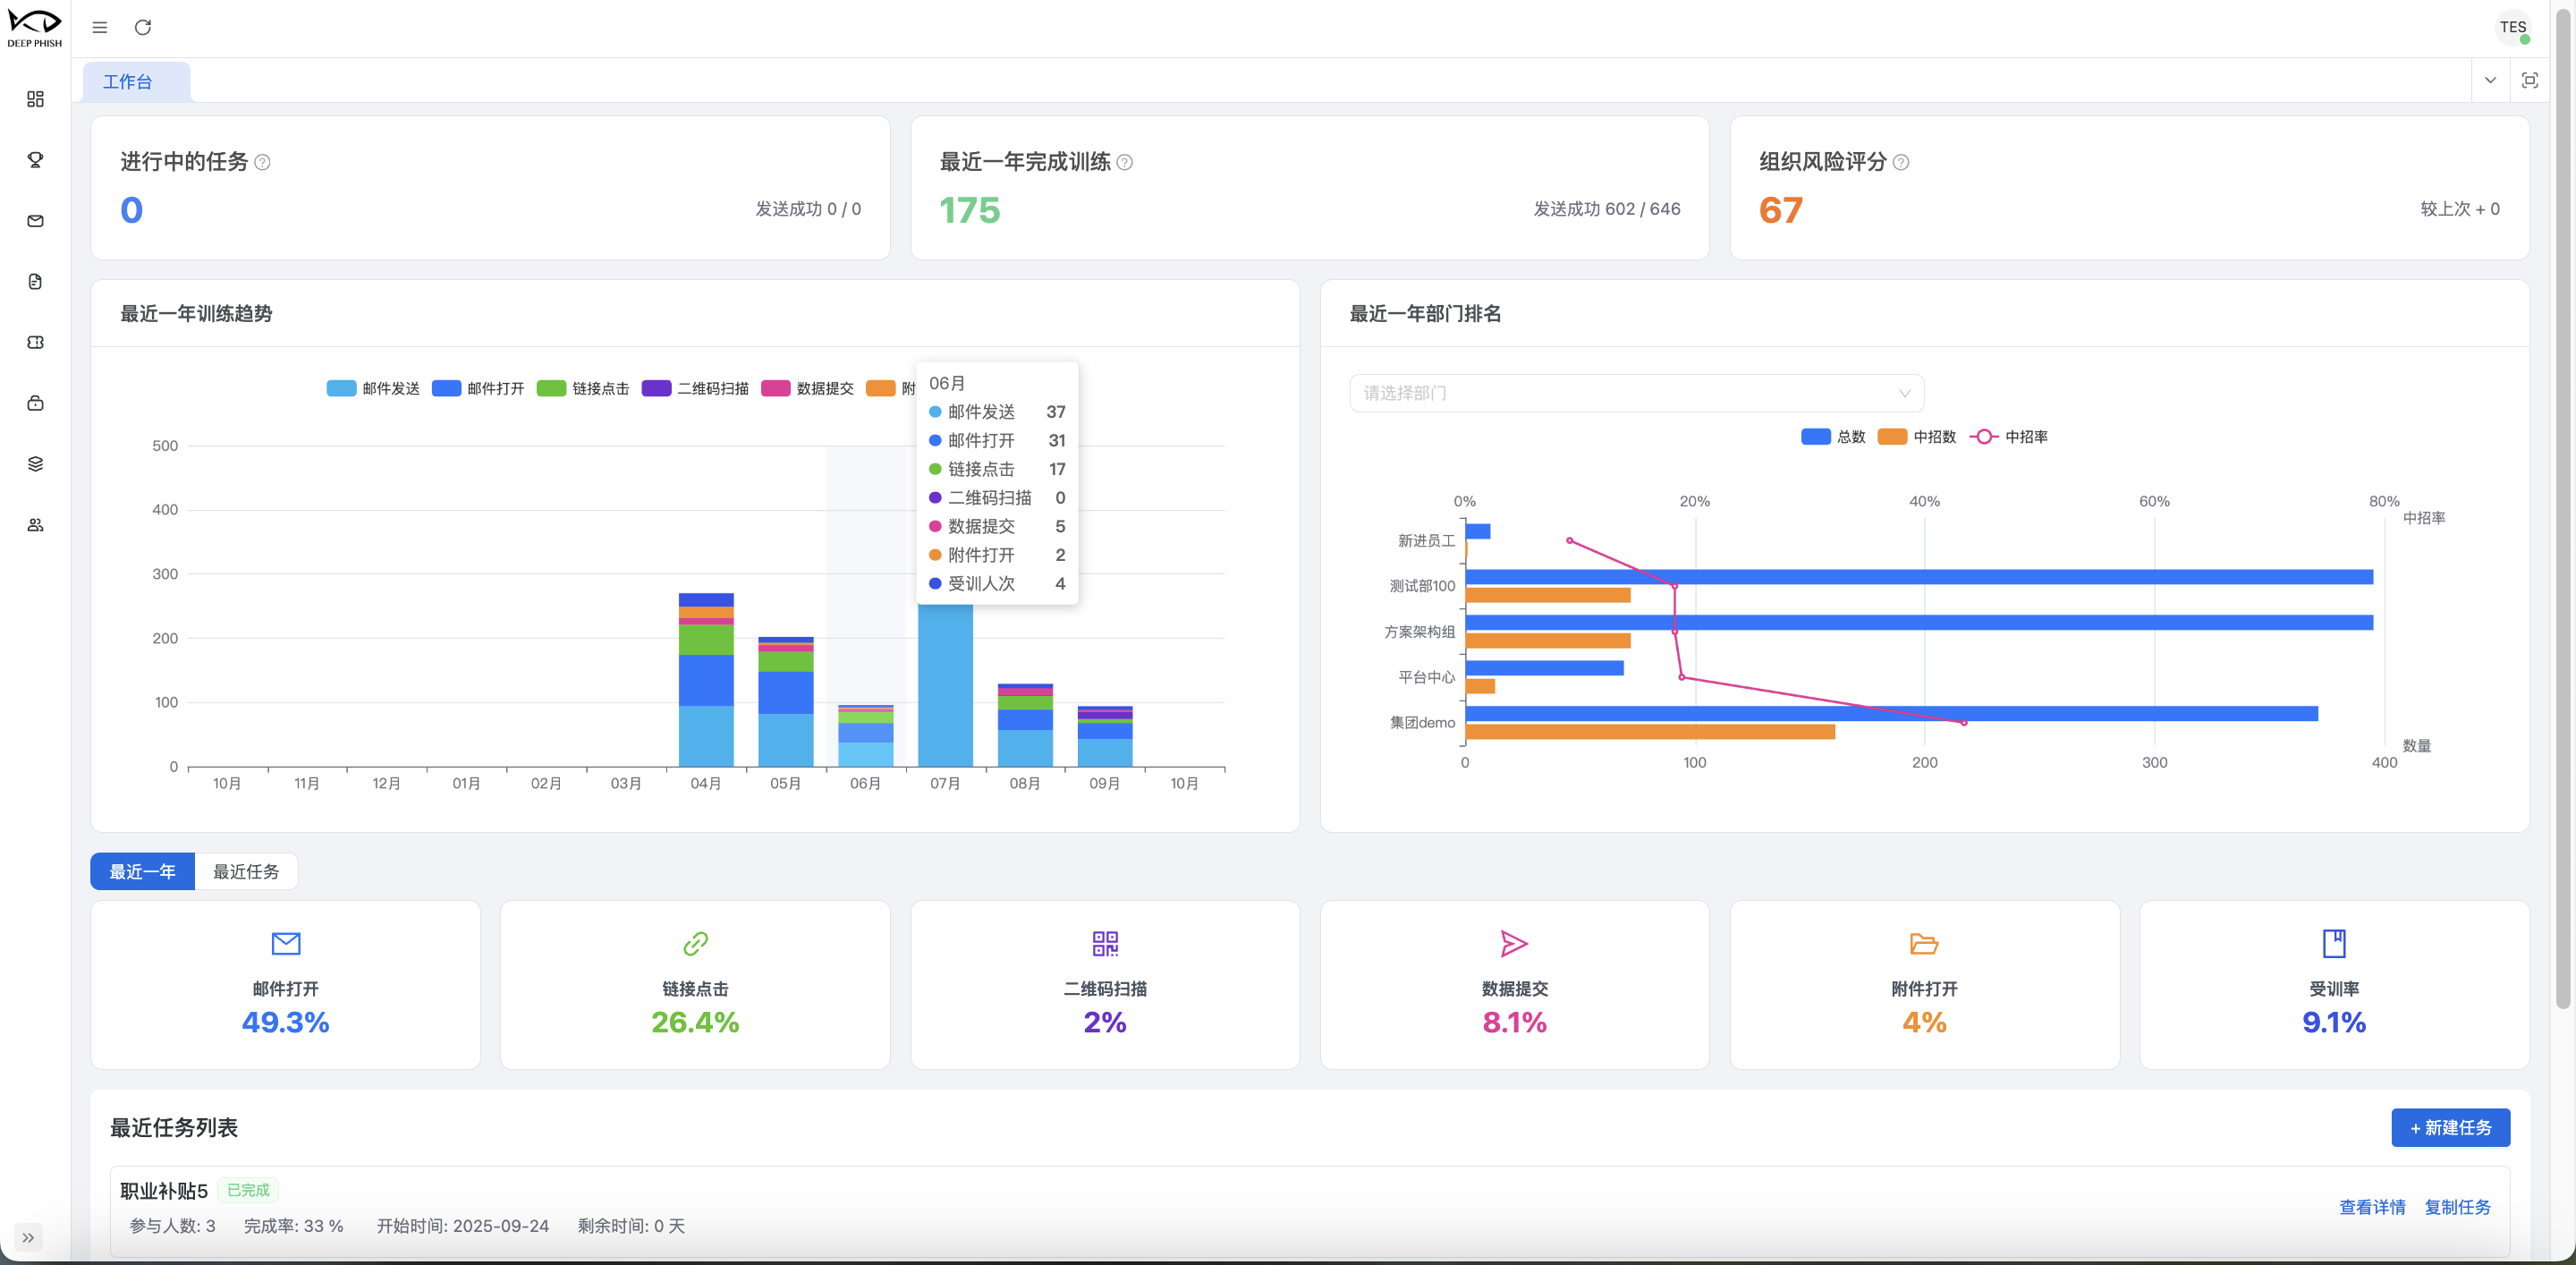Open the dashboard grid sidebar icon

pos(35,99)
